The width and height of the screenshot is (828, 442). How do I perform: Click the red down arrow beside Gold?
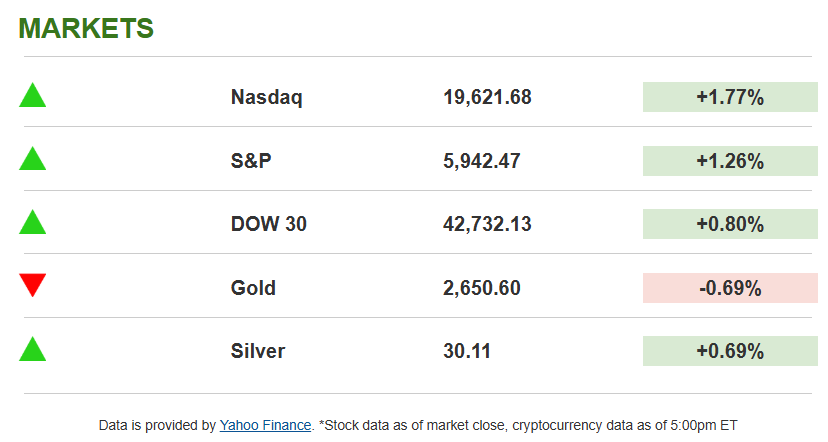(33, 285)
